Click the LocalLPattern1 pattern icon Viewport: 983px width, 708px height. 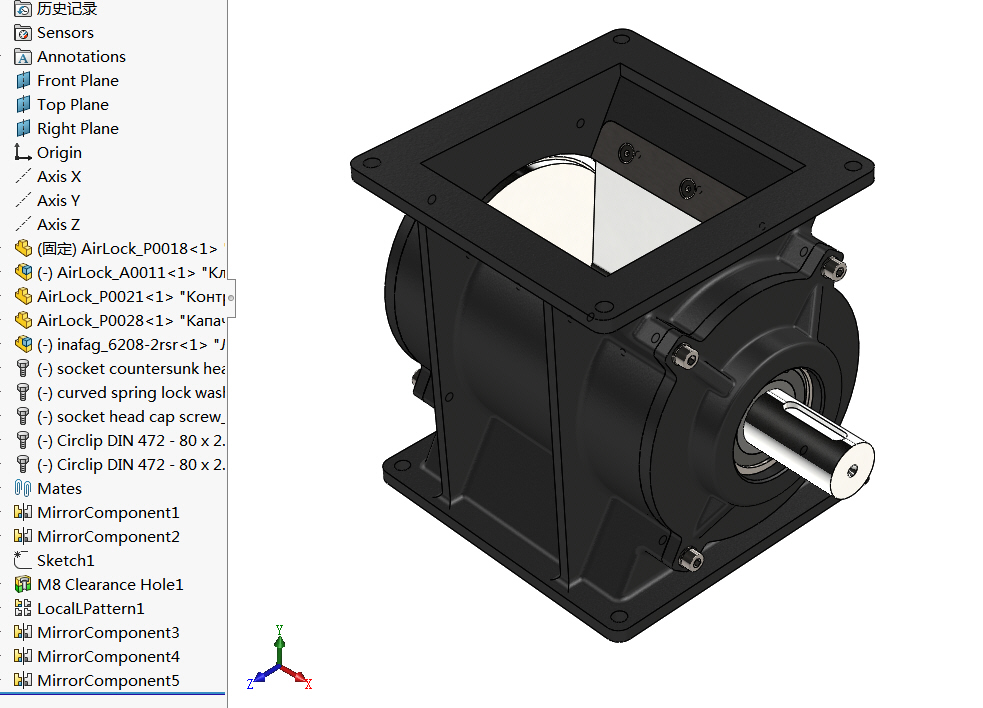pyautogui.click(x=23, y=608)
